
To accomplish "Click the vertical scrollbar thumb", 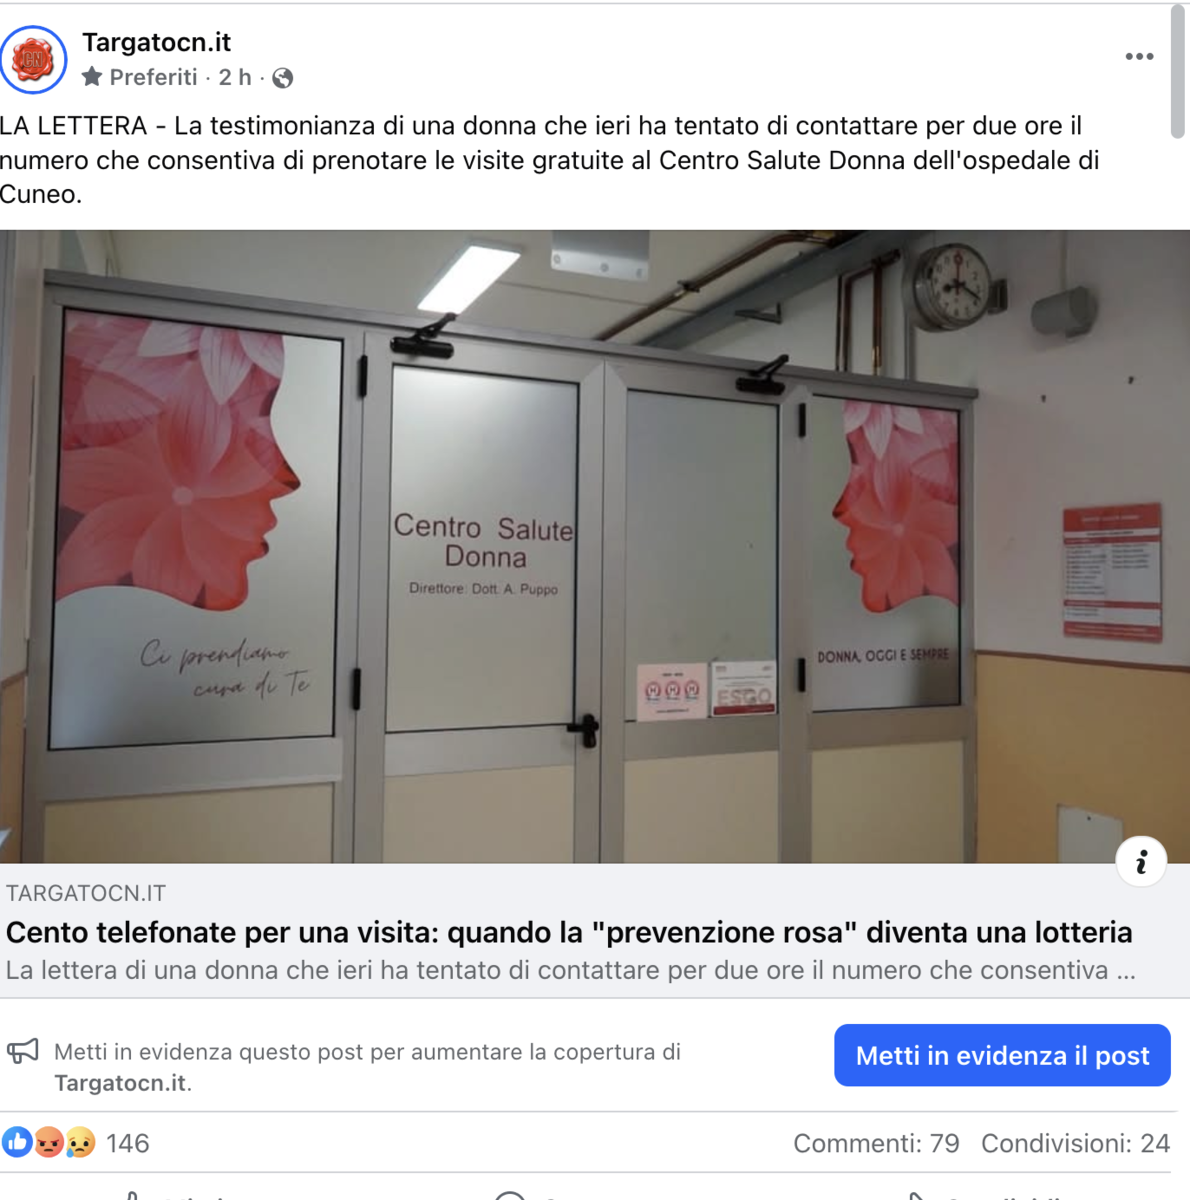I will tap(1178, 72).
